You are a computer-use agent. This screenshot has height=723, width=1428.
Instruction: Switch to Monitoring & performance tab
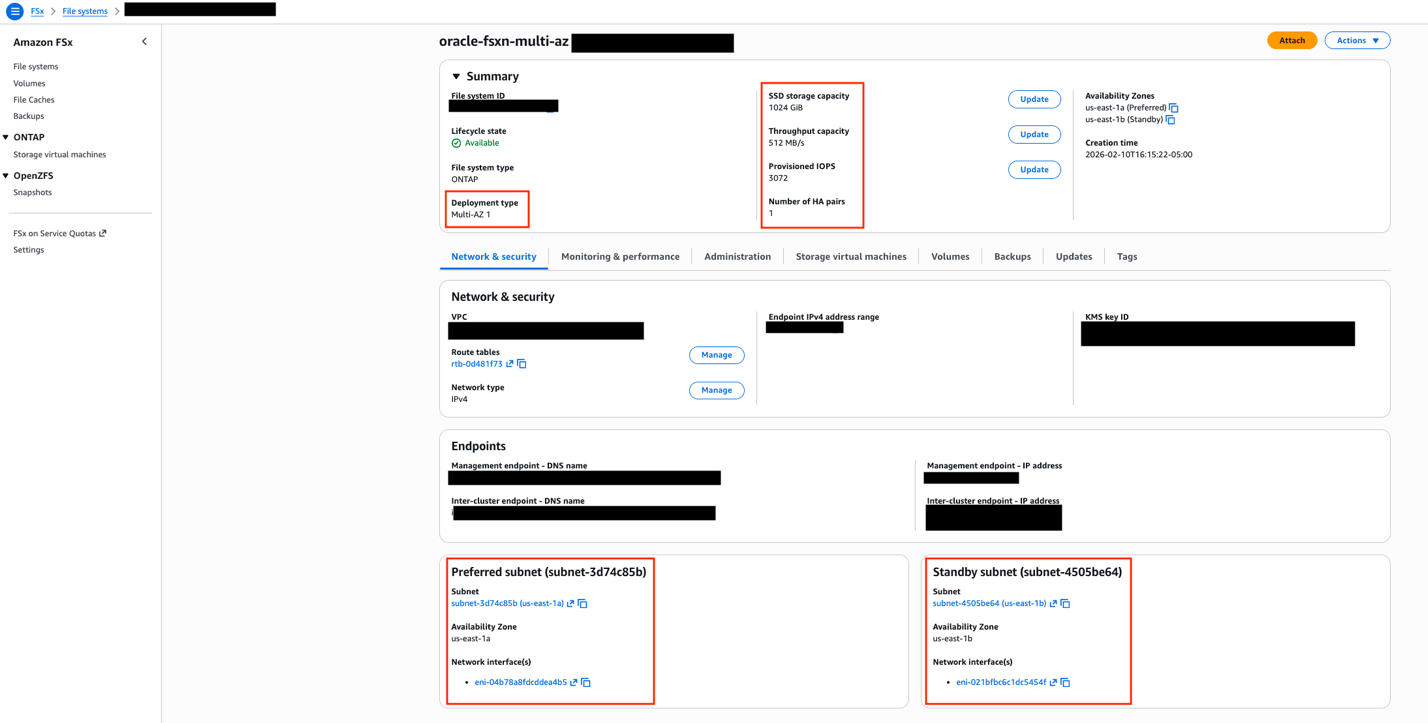[620, 257]
